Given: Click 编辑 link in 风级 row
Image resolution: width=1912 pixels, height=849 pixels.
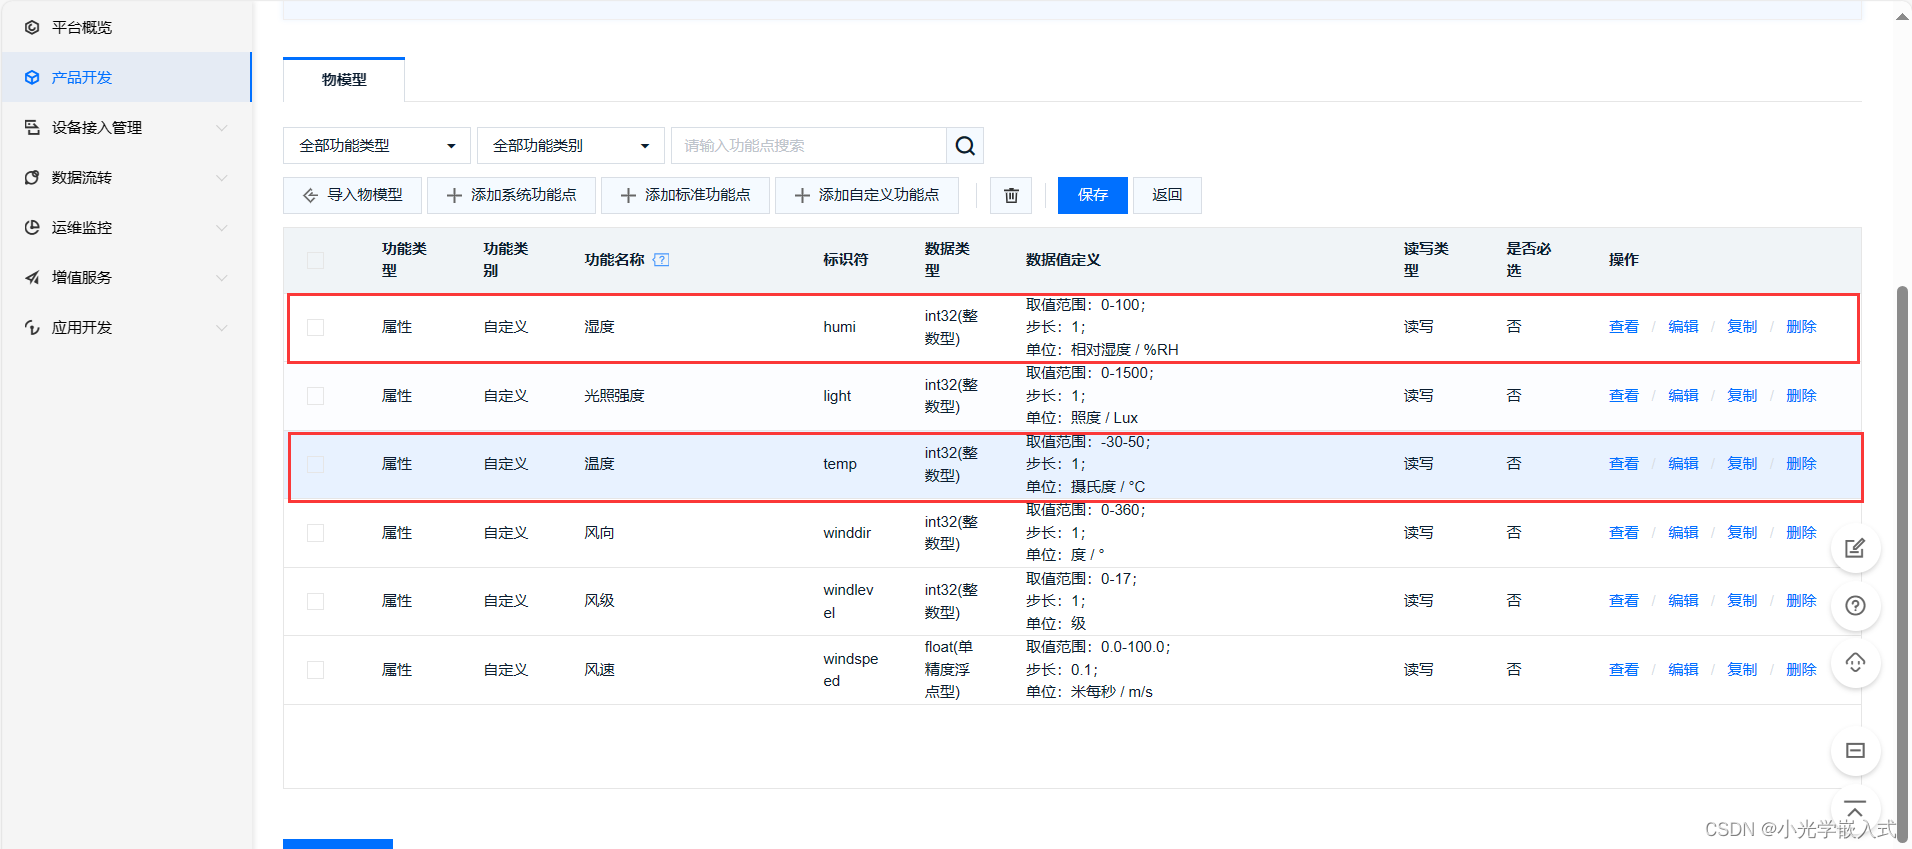Looking at the screenshot, I should (x=1683, y=601).
